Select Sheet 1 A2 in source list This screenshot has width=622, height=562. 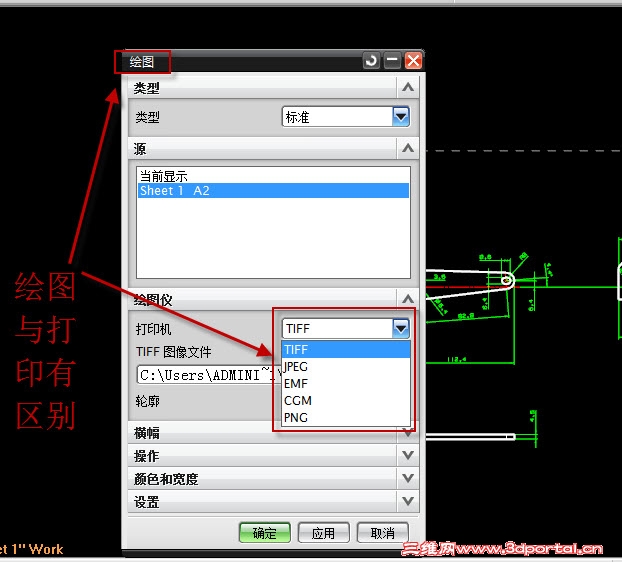tap(273, 191)
